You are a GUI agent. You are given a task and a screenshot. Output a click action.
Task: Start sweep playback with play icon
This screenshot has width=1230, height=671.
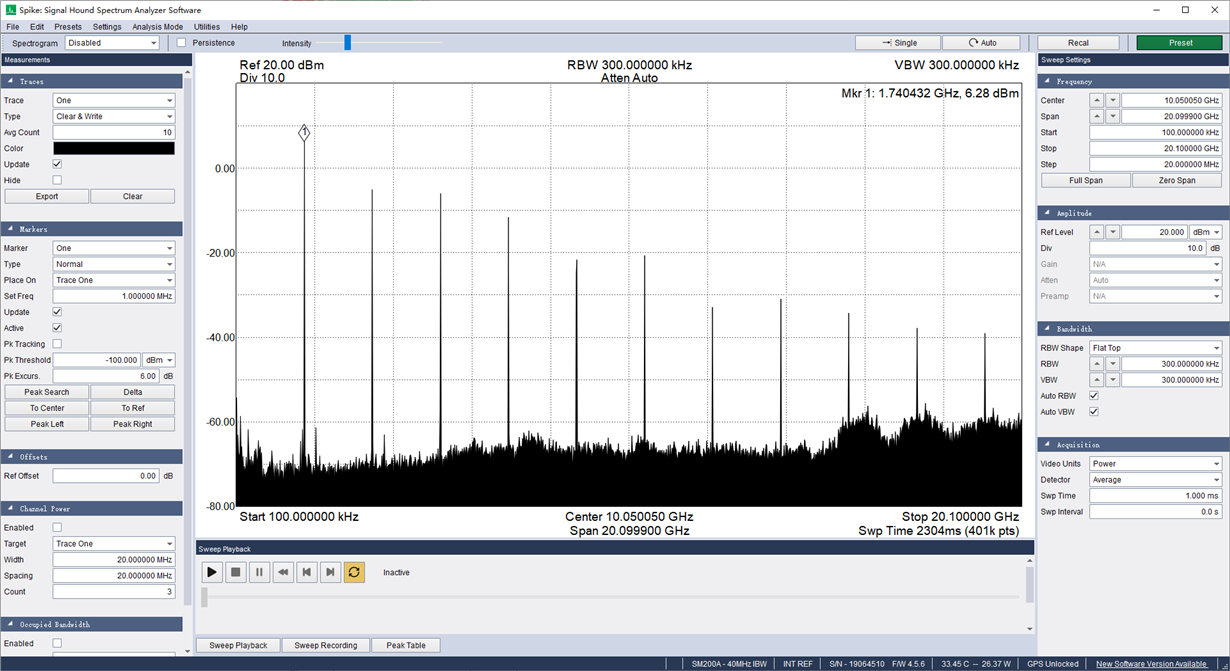pos(212,572)
